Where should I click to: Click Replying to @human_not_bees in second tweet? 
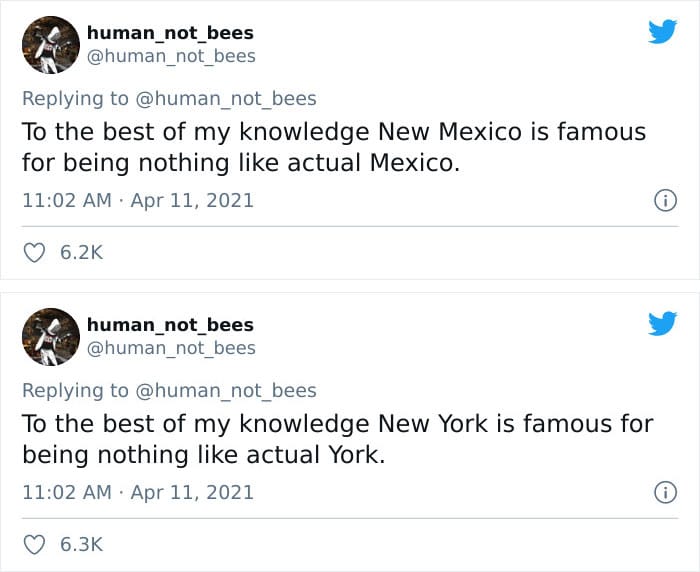point(226,390)
